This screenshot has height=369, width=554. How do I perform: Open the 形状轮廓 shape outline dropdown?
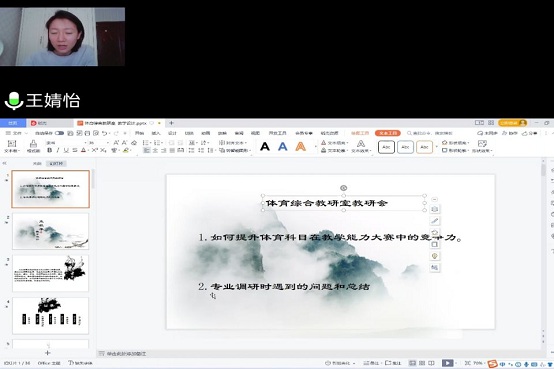point(456,151)
